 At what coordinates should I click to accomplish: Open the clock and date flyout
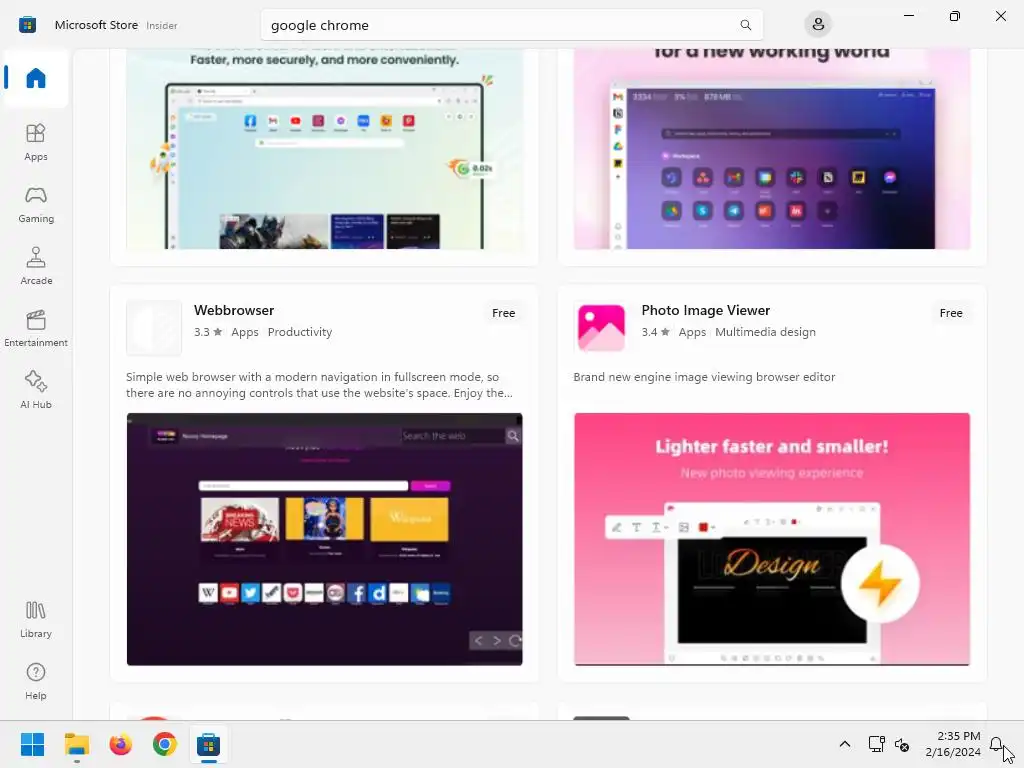[x=953, y=744]
